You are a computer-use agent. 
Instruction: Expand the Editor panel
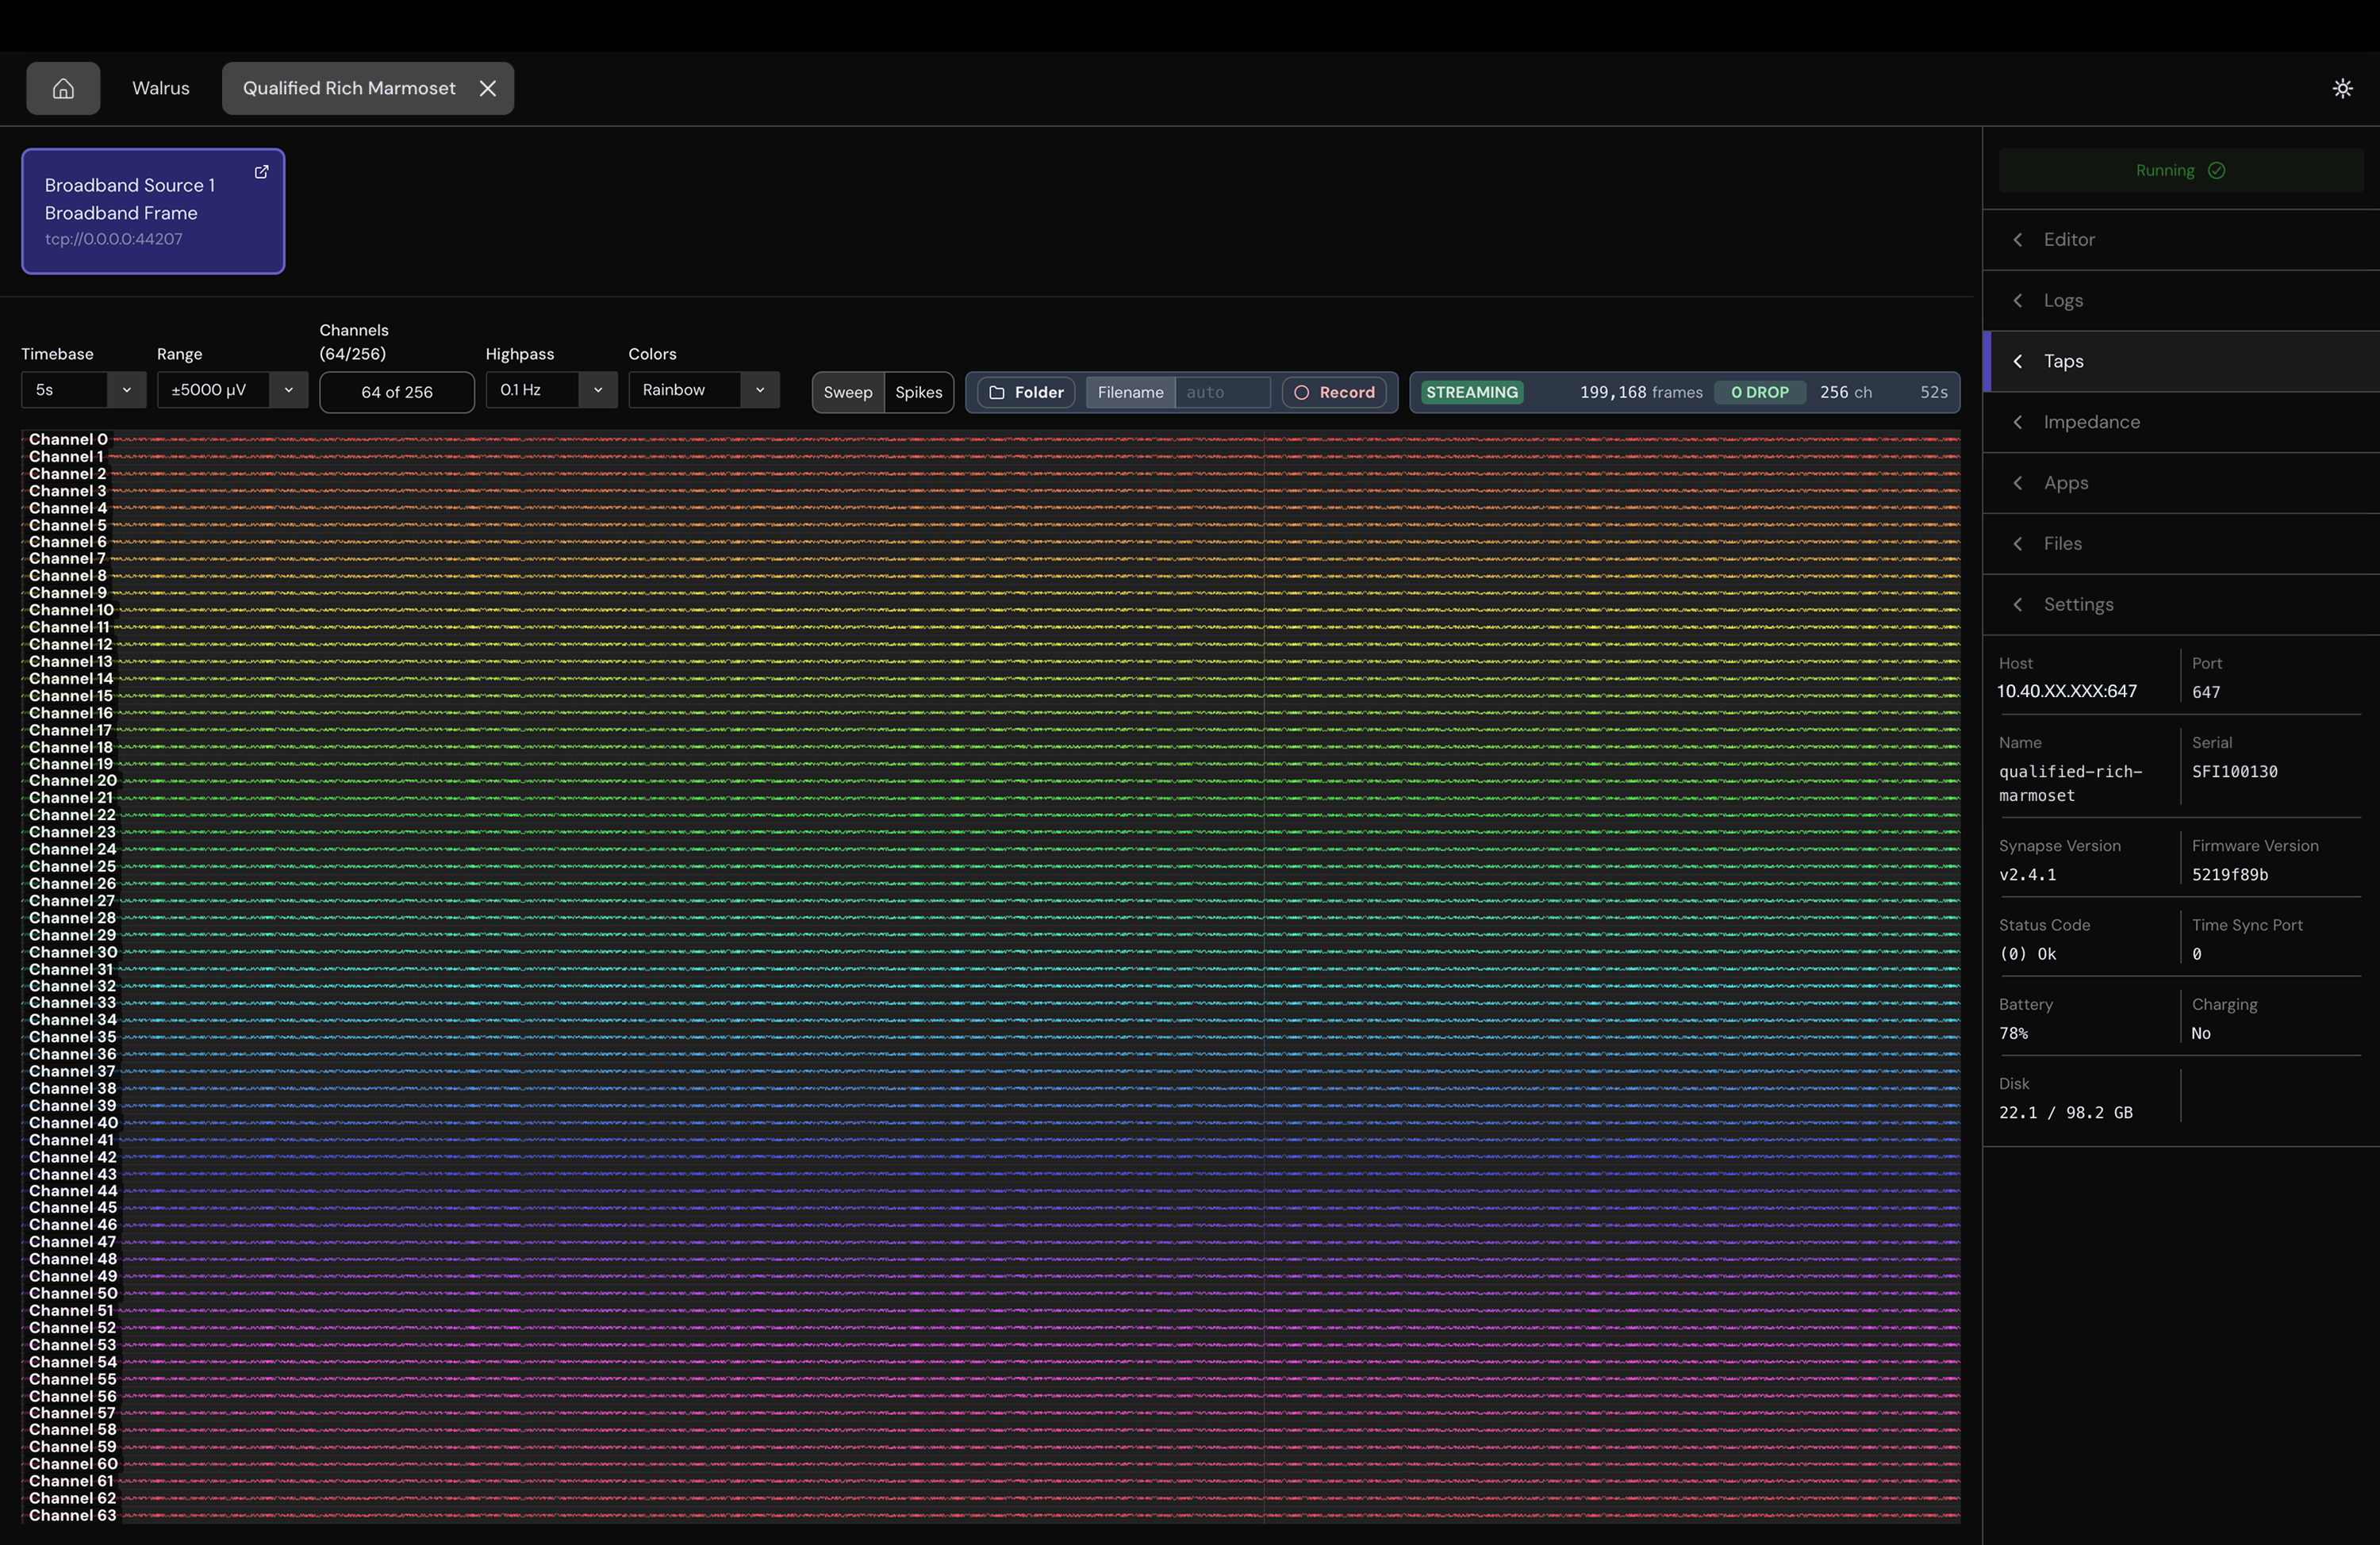point(2181,240)
